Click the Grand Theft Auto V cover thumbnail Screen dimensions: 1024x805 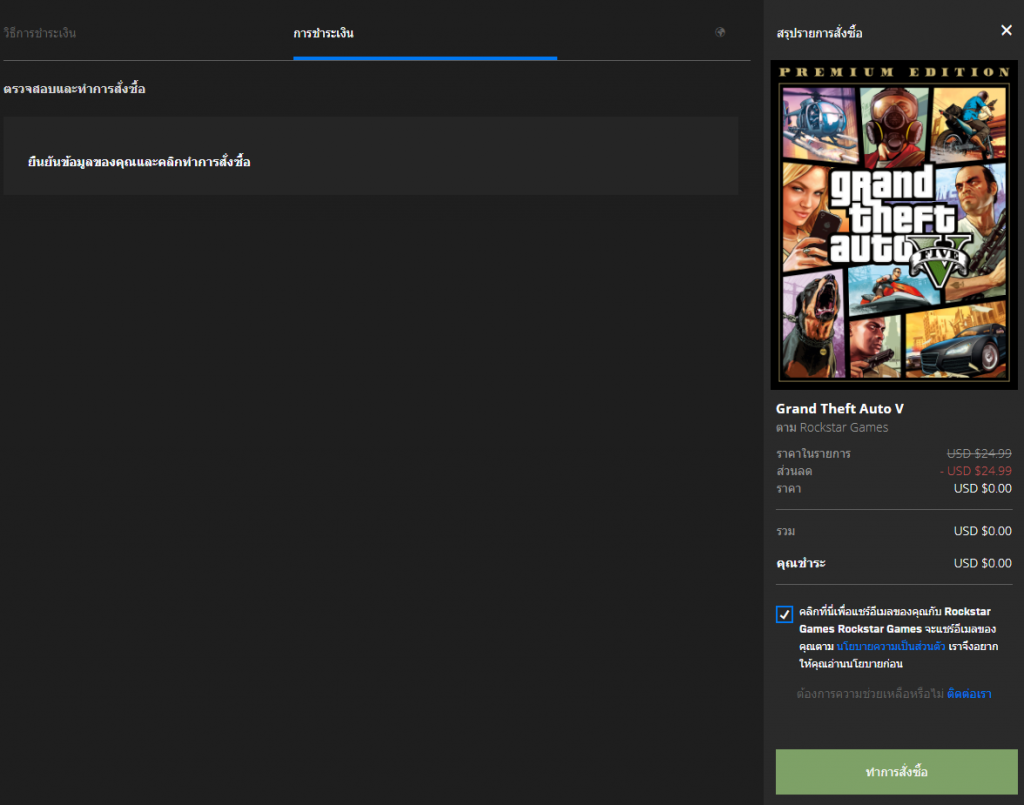[893, 225]
